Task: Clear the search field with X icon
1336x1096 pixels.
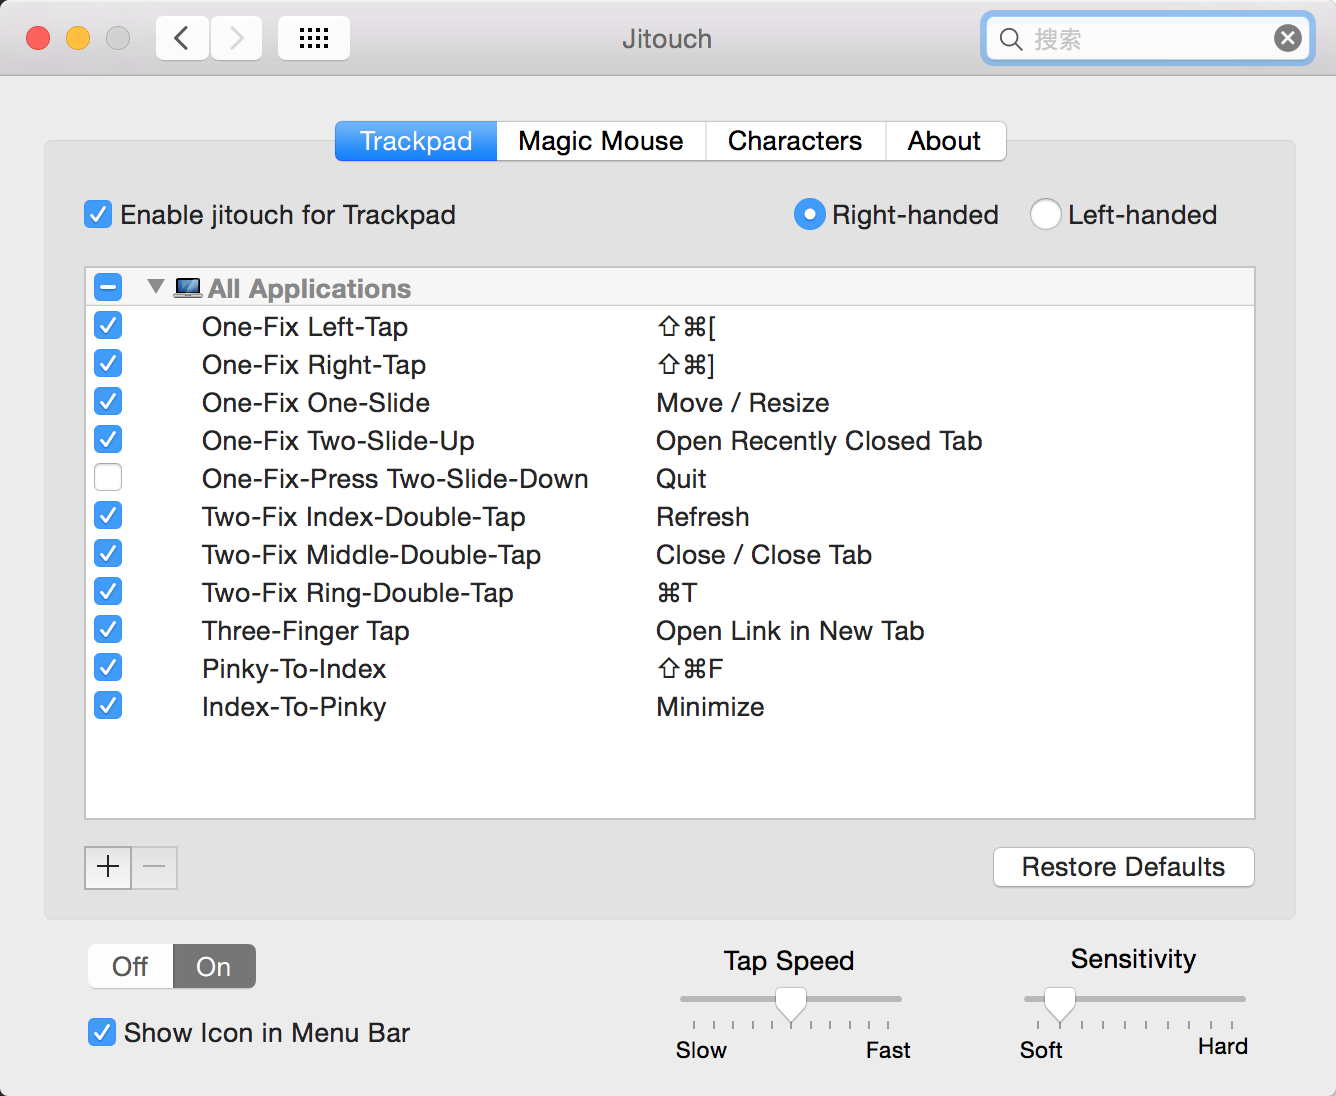Action: coord(1288,39)
